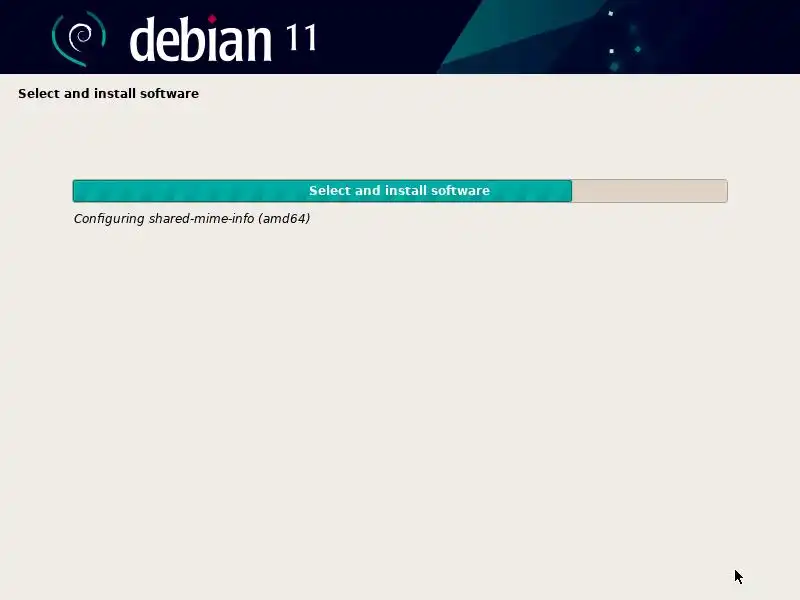800x600 pixels.
Task: Click the 'Select and install software' page heading
Action: (x=108, y=93)
